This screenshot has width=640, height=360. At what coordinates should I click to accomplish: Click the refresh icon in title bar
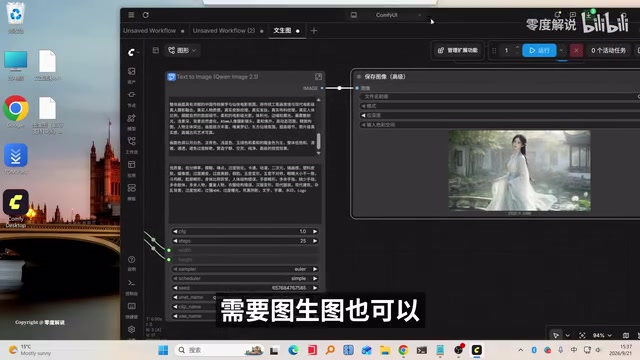[x=146, y=15]
